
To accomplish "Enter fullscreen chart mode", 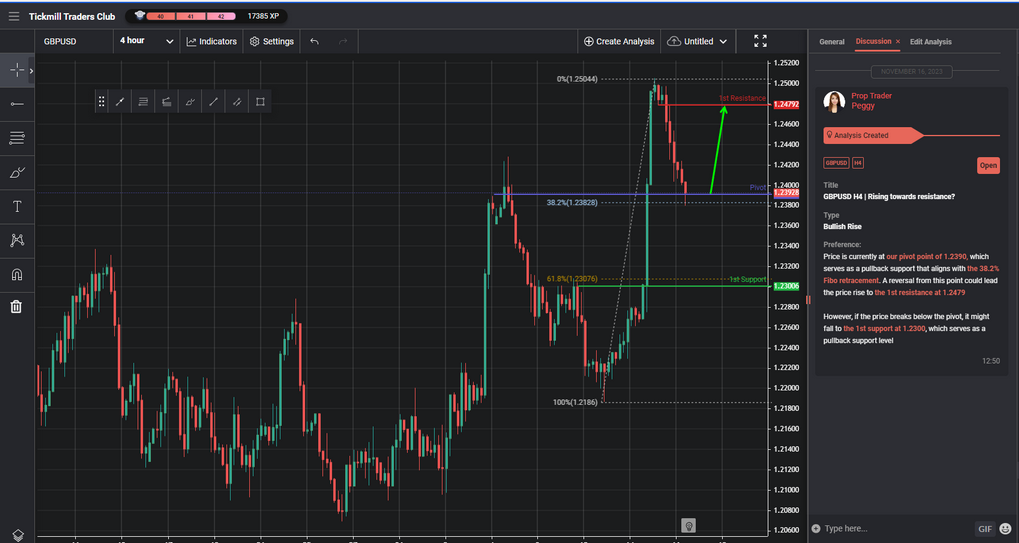I will (x=760, y=41).
